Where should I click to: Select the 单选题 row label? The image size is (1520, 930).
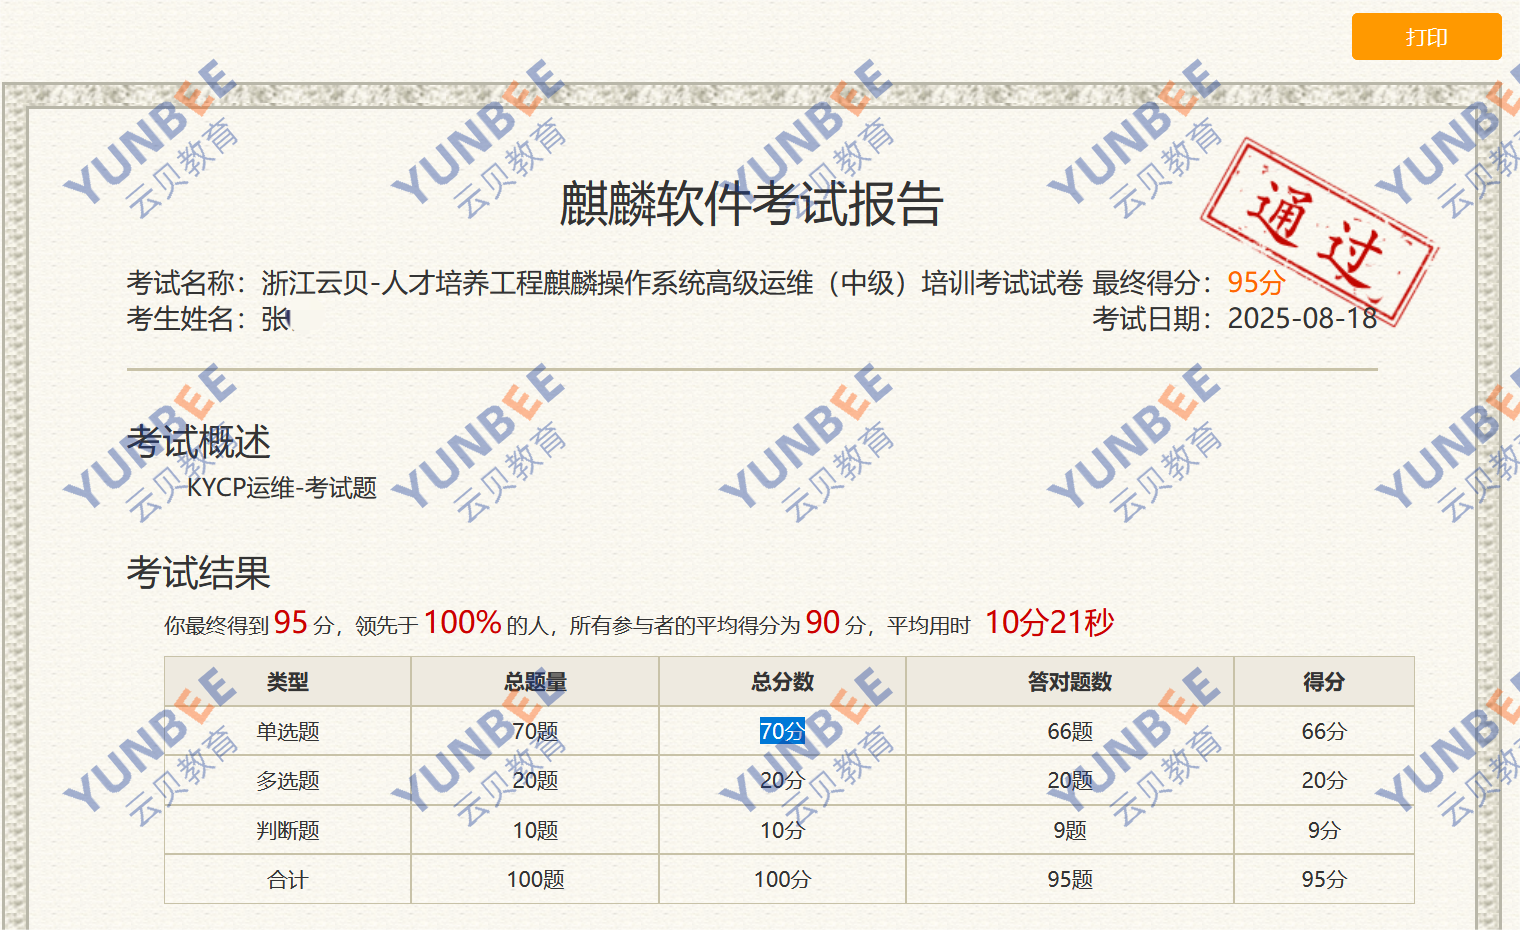(288, 731)
